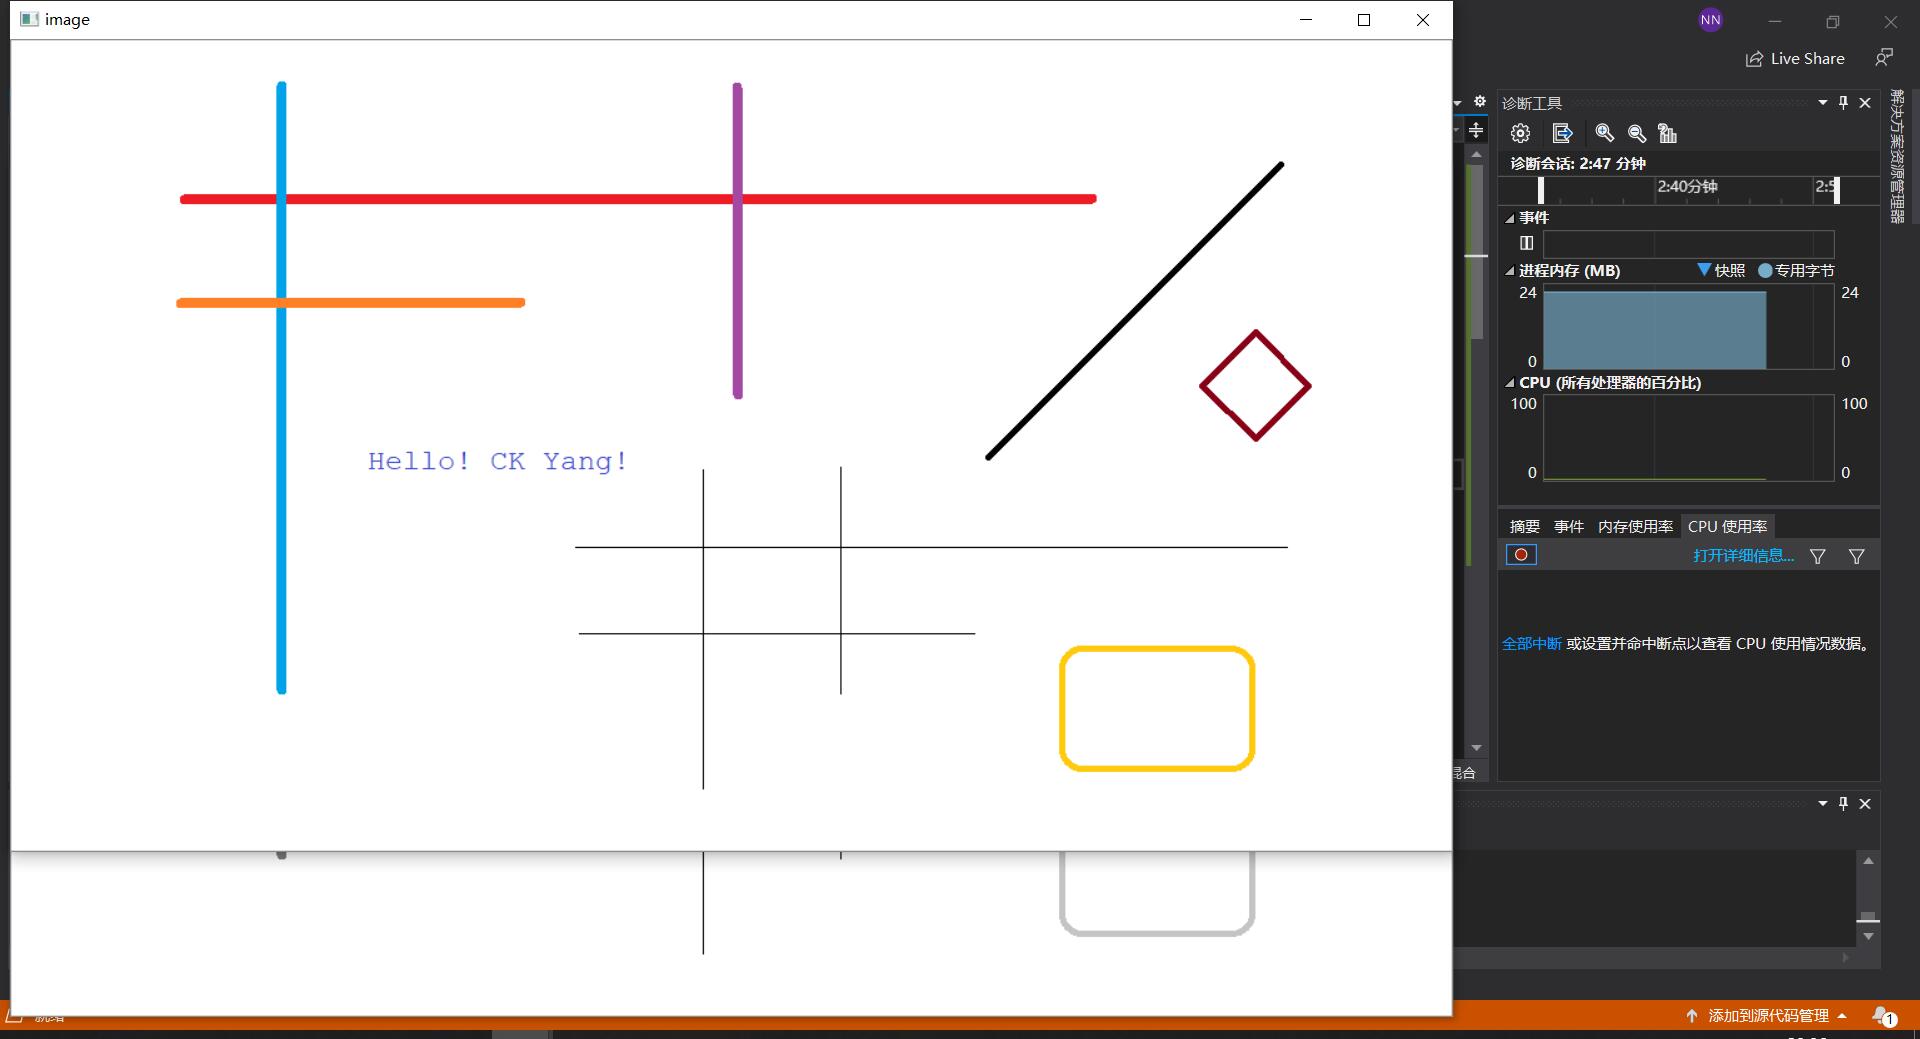Screen dimensions: 1920x1039
Task: Collapse the CPU percentage graph
Action: 1510,383
